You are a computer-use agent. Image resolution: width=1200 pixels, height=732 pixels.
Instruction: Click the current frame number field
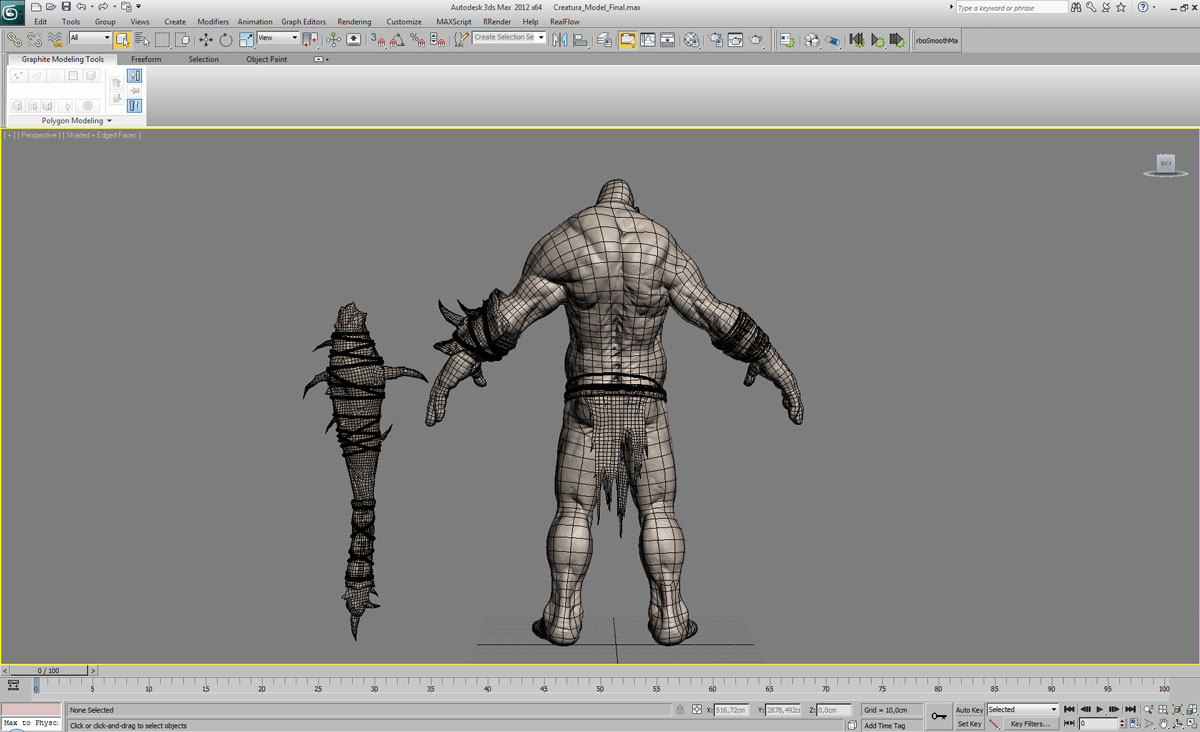[1097, 724]
